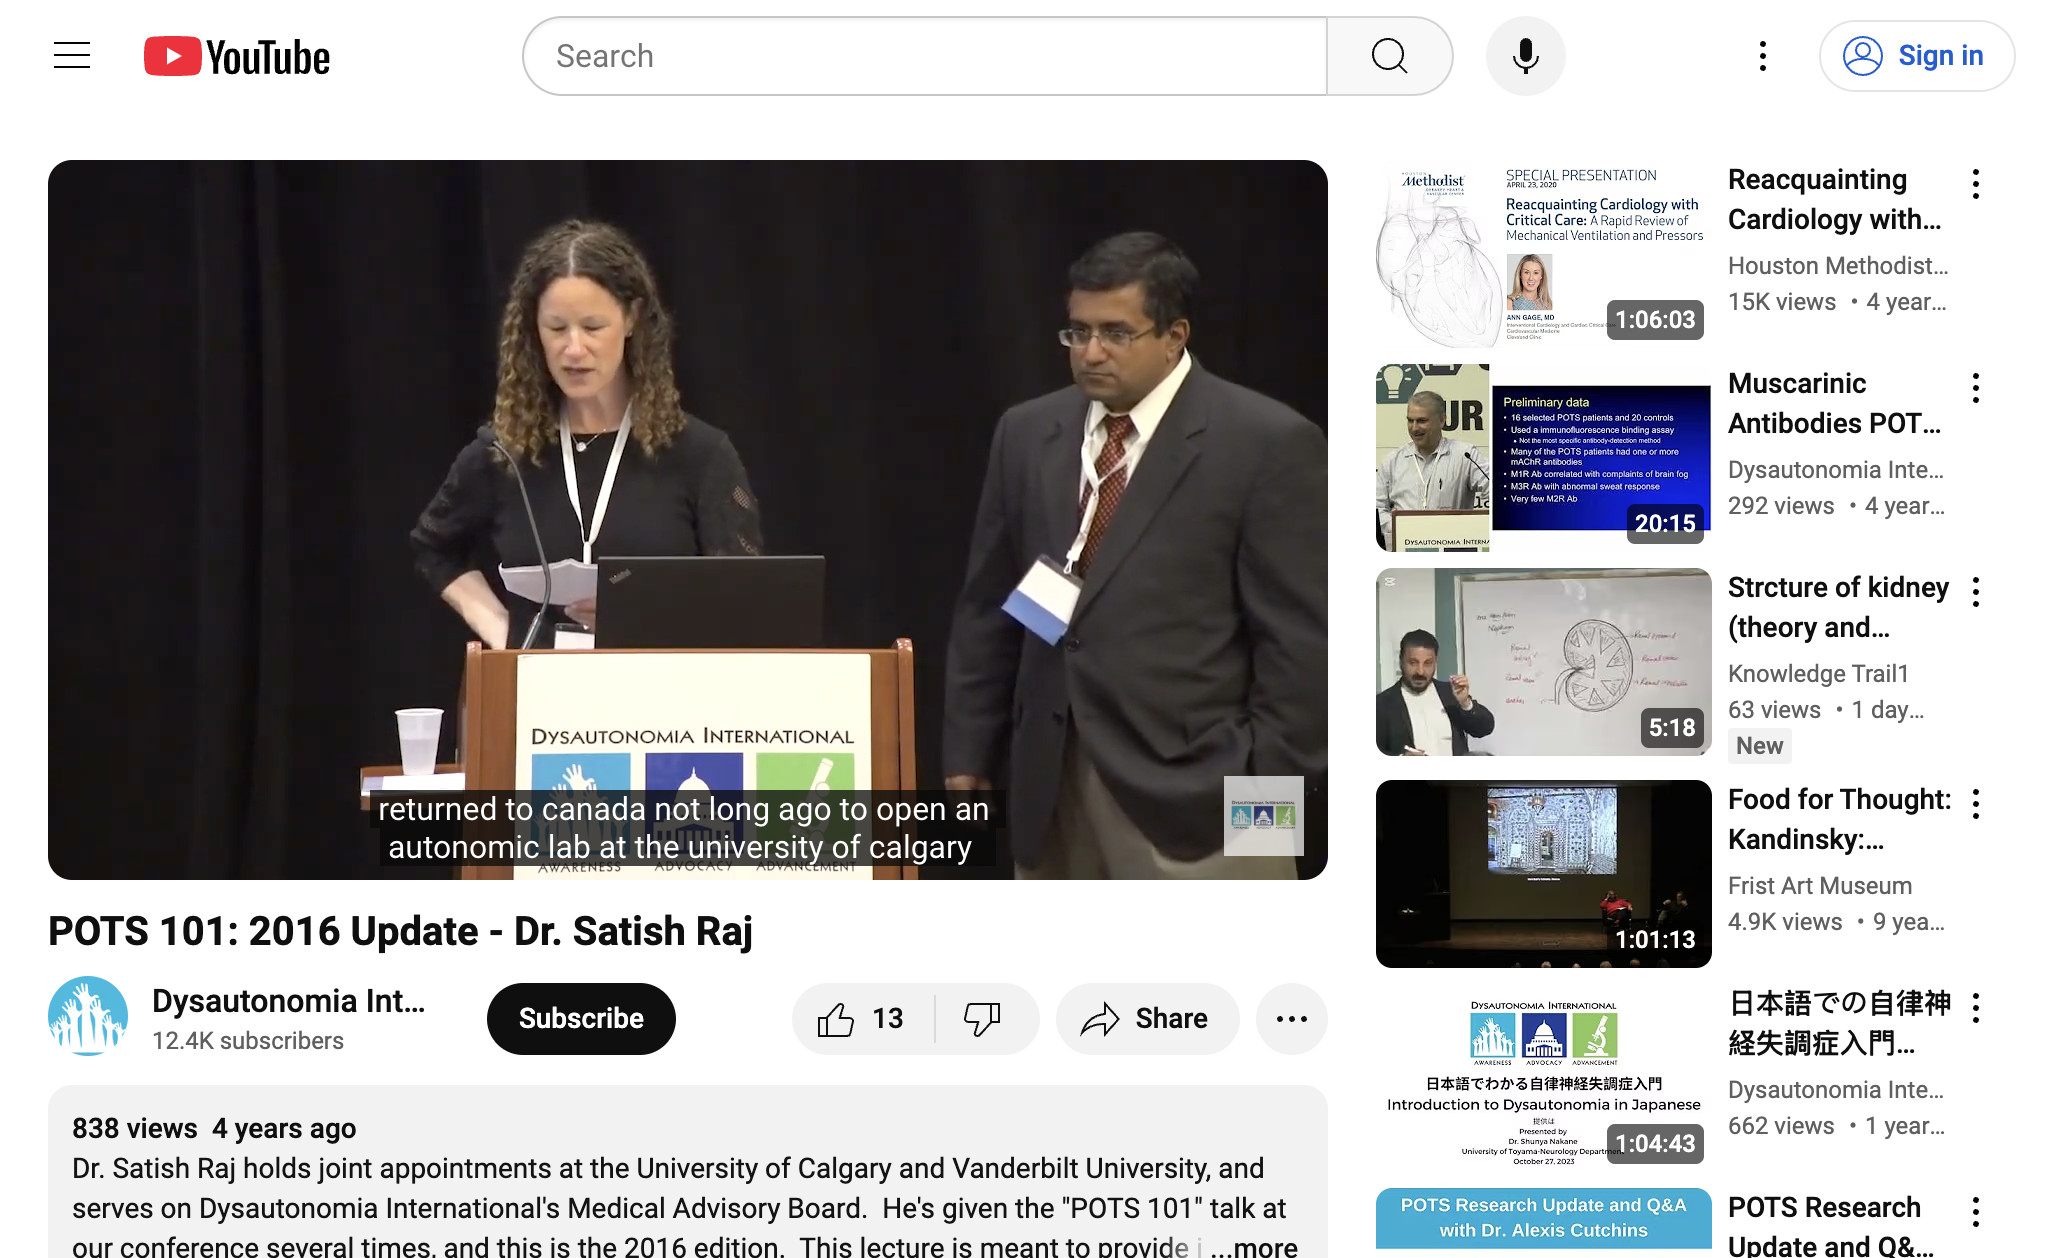Click the 12.4K subscribers text

tap(248, 1041)
